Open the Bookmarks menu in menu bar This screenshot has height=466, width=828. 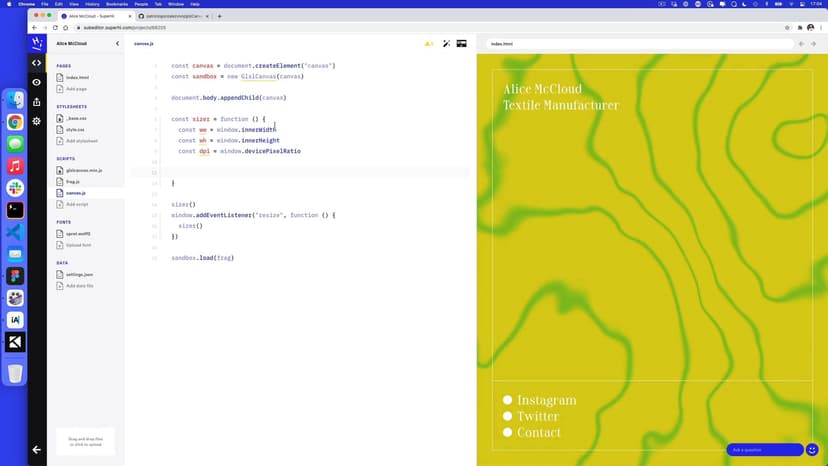coord(118,4)
